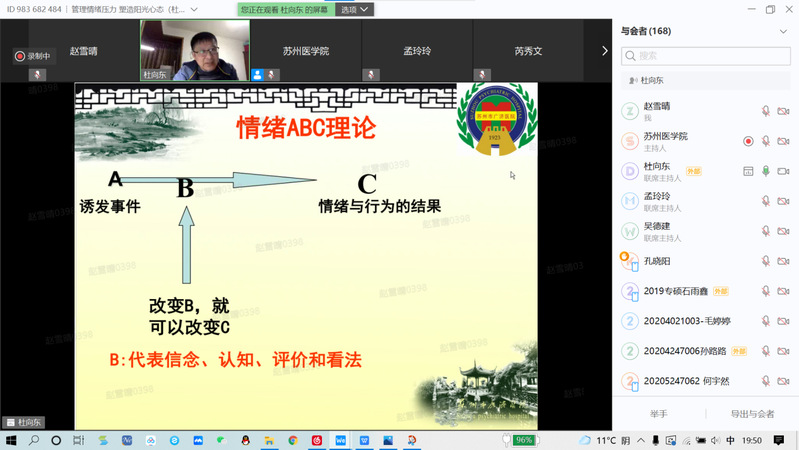This screenshot has height=450, width=799.
Task: Click camera icon for 孔晓阳
Action: coord(784,261)
